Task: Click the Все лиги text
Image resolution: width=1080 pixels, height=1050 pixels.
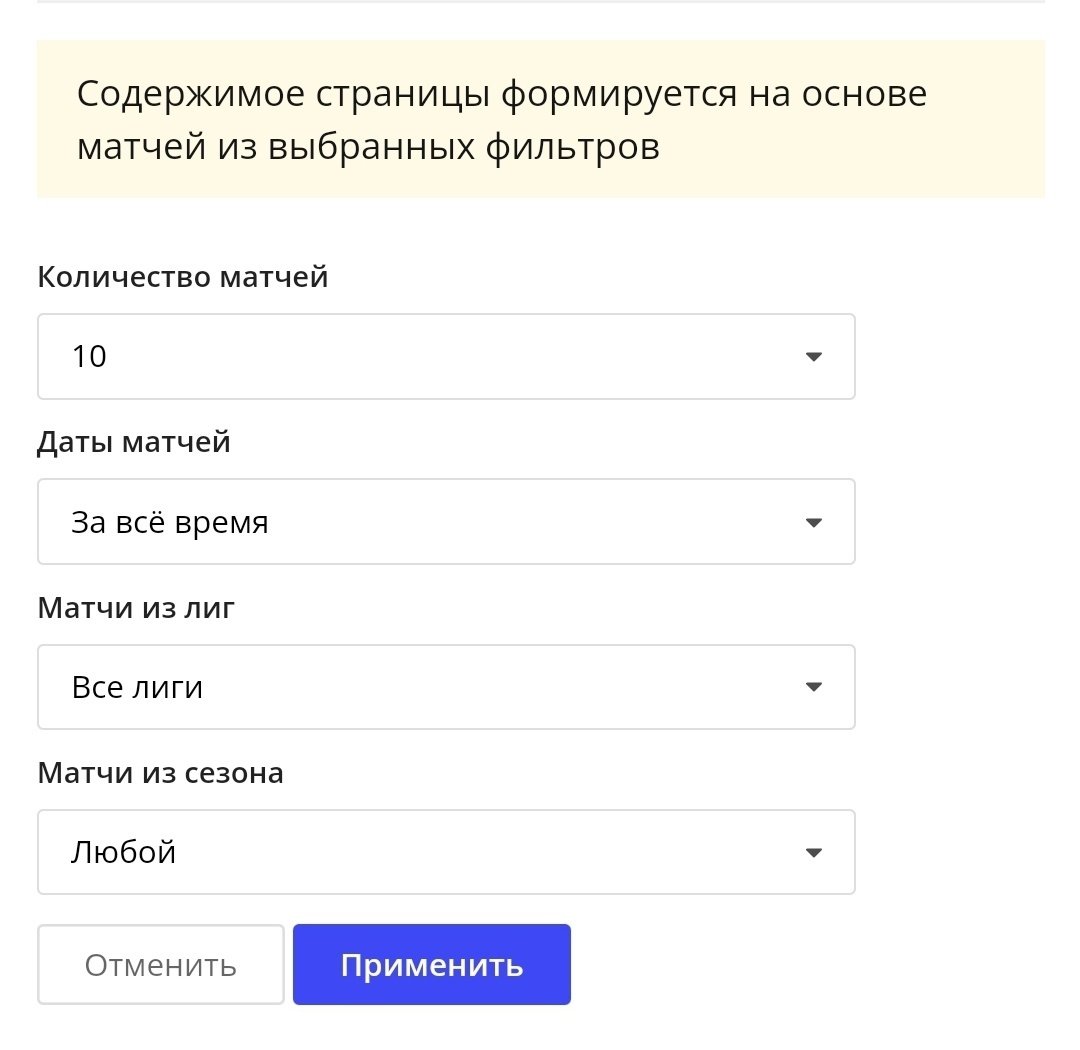Action: (x=137, y=687)
